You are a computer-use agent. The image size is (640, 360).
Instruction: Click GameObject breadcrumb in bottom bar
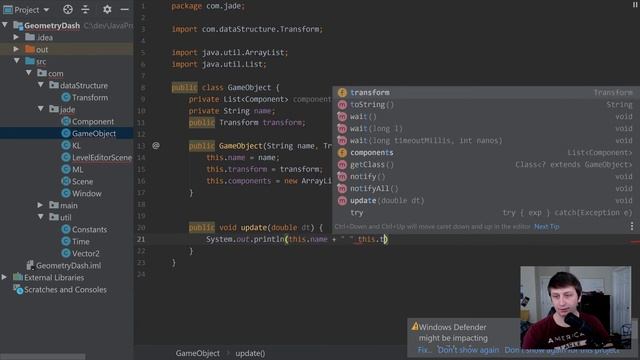click(198, 353)
